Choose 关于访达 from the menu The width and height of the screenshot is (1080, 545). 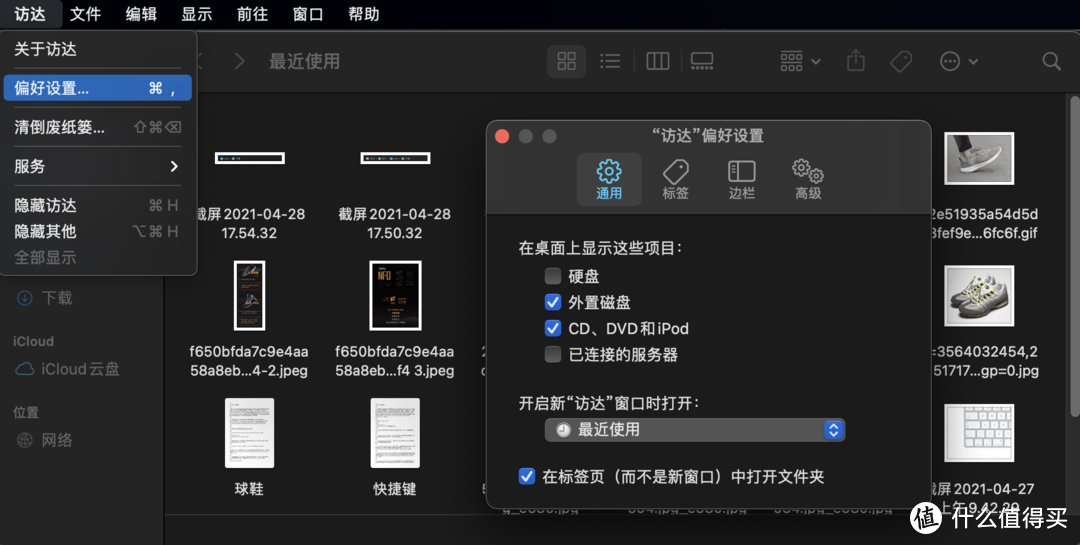click(x=97, y=49)
